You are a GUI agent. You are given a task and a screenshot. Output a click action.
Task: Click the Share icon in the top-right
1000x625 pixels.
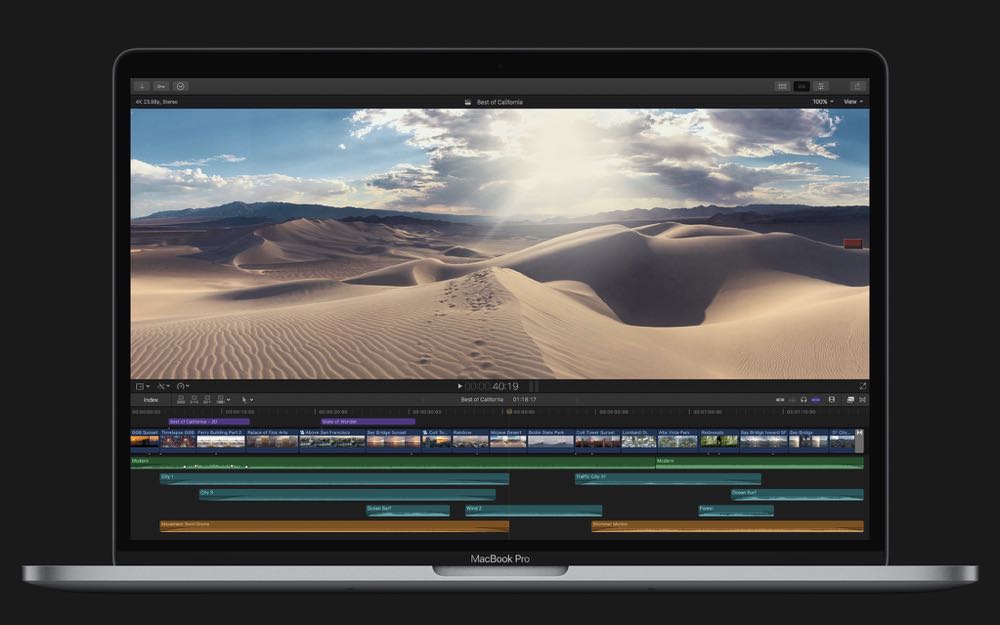[x=858, y=86]
